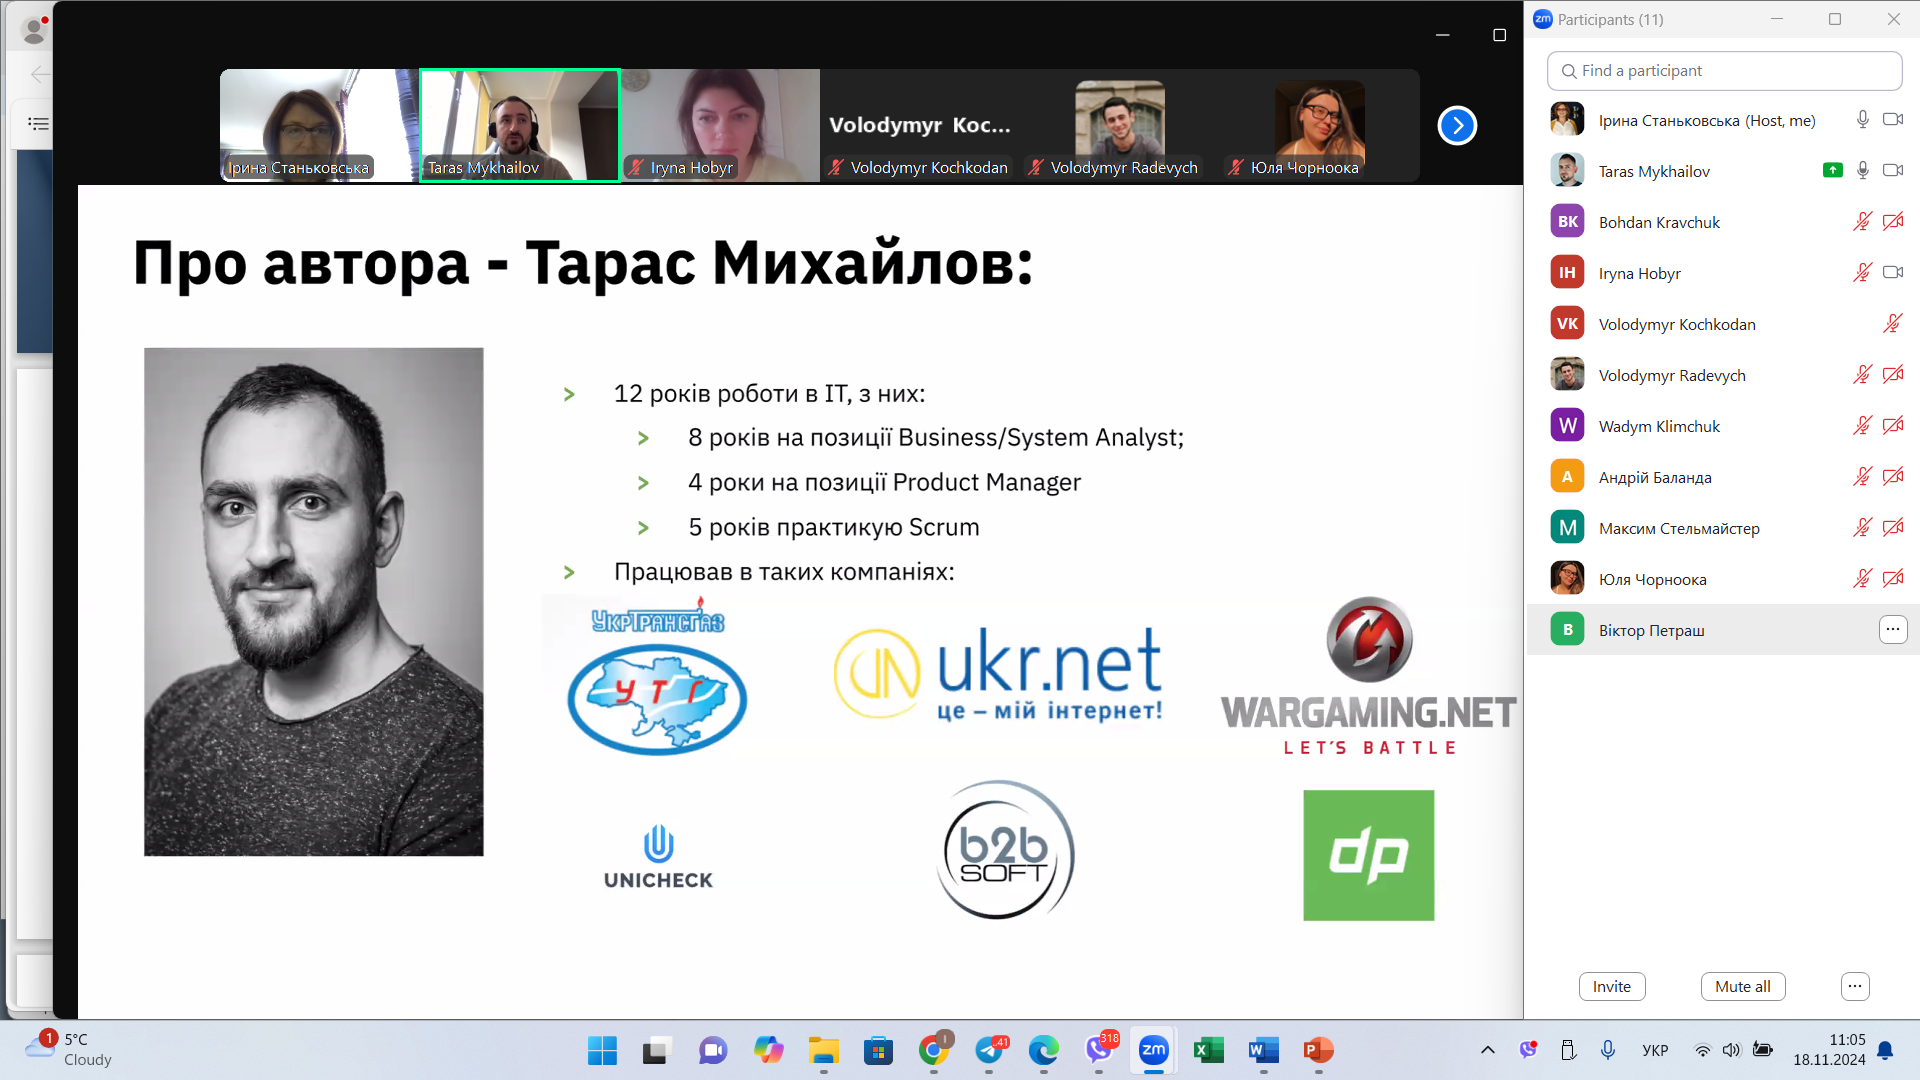Toggle the host's microphone in the participants list
This screenshot has width=1920, height=1080.
[1862, 120]
